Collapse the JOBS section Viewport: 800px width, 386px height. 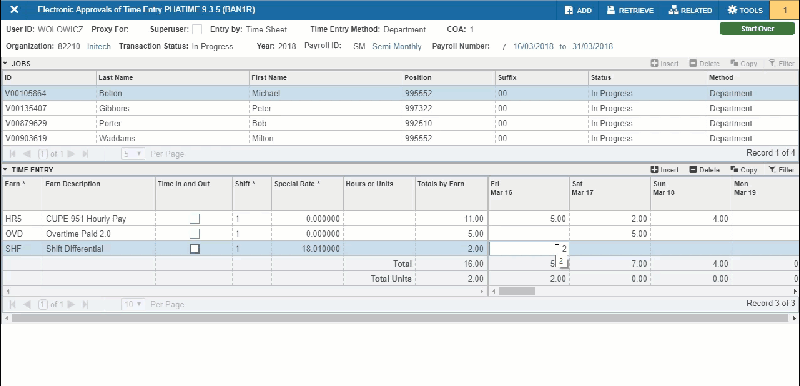pos(5,63)
